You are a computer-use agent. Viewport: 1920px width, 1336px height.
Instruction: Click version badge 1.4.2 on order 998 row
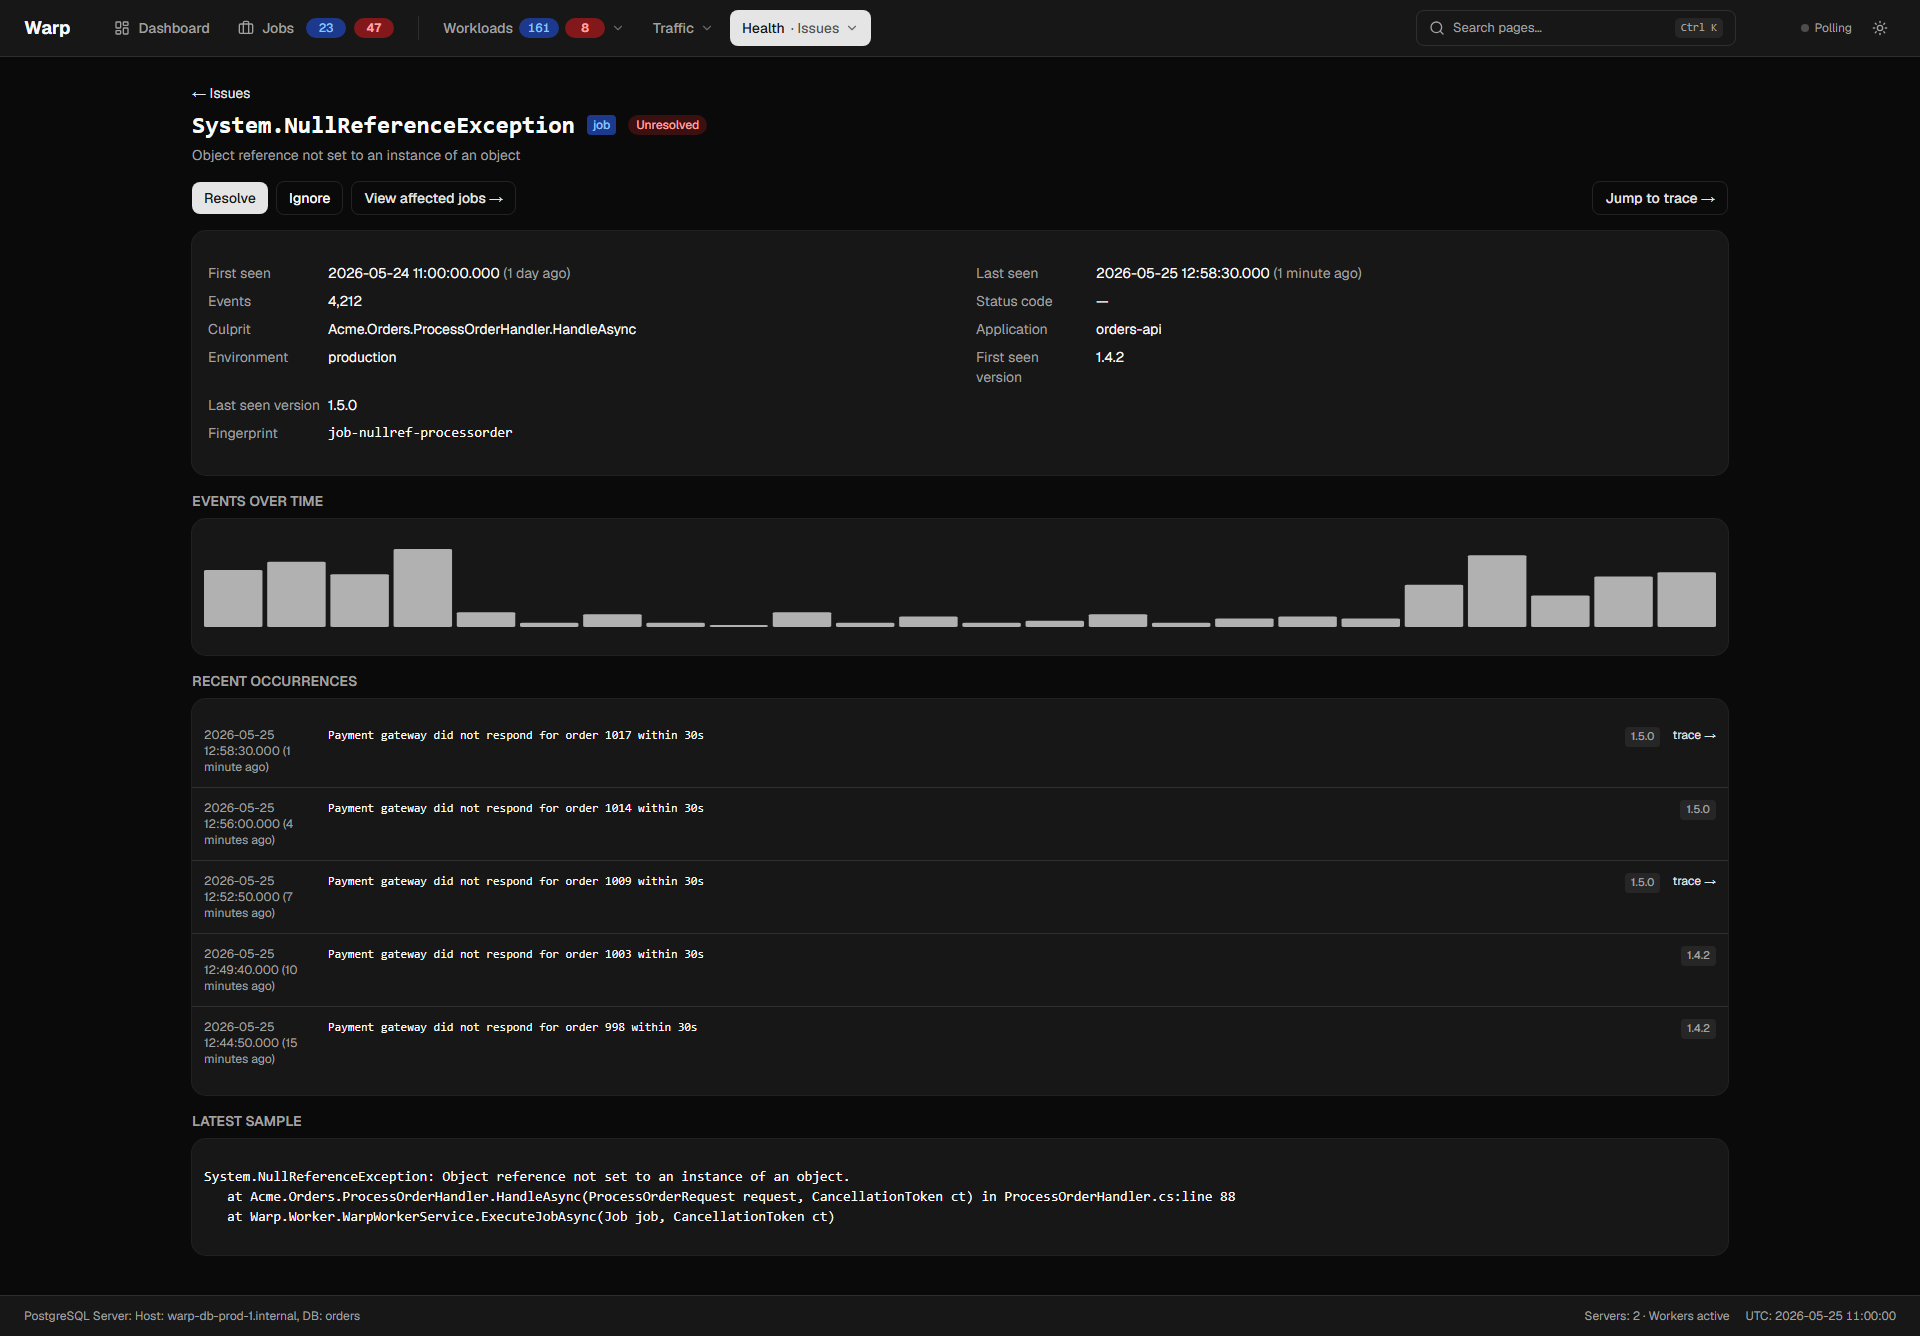click(x=1698, y=1028)
